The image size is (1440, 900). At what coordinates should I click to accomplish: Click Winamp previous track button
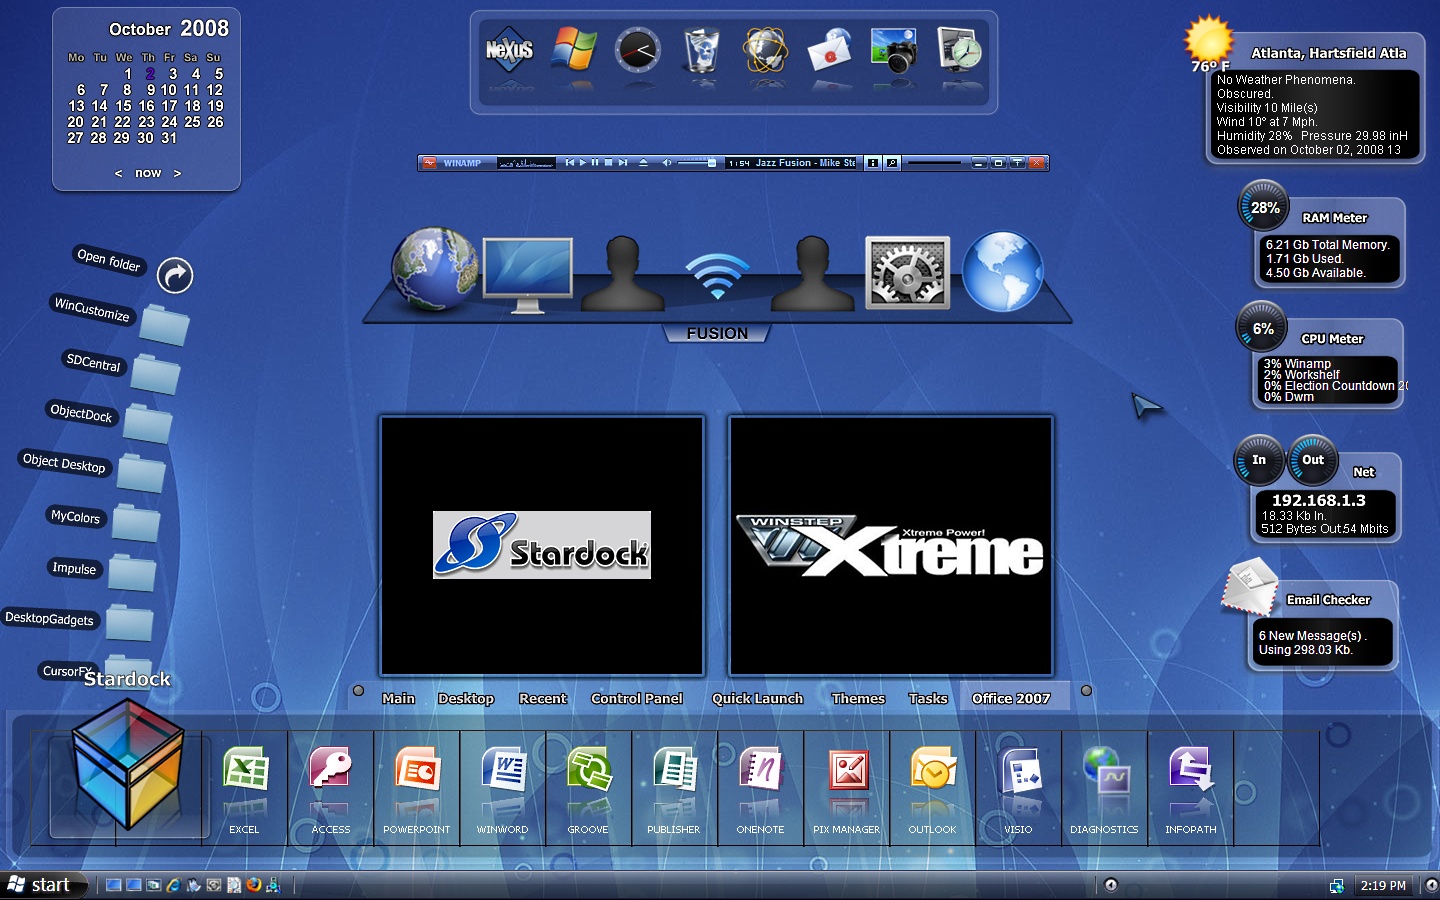pyautogui.click(x=570, y=162)
